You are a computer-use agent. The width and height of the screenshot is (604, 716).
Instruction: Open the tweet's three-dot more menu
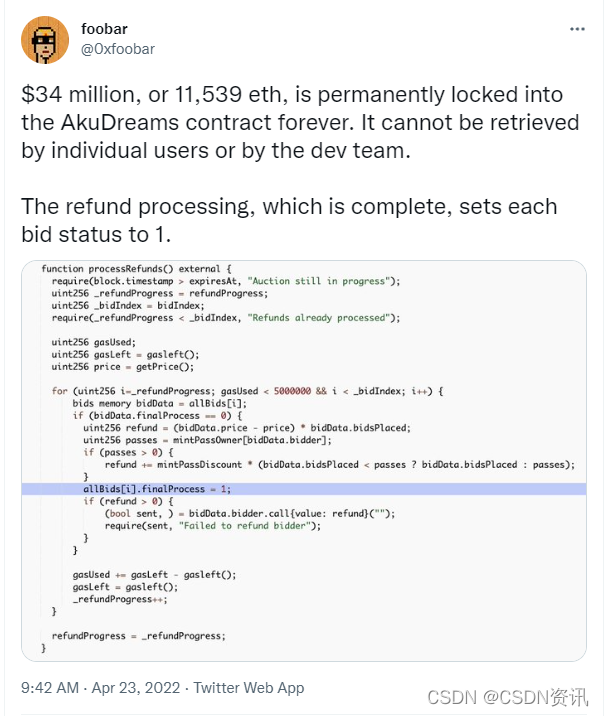tap(577, 29)
